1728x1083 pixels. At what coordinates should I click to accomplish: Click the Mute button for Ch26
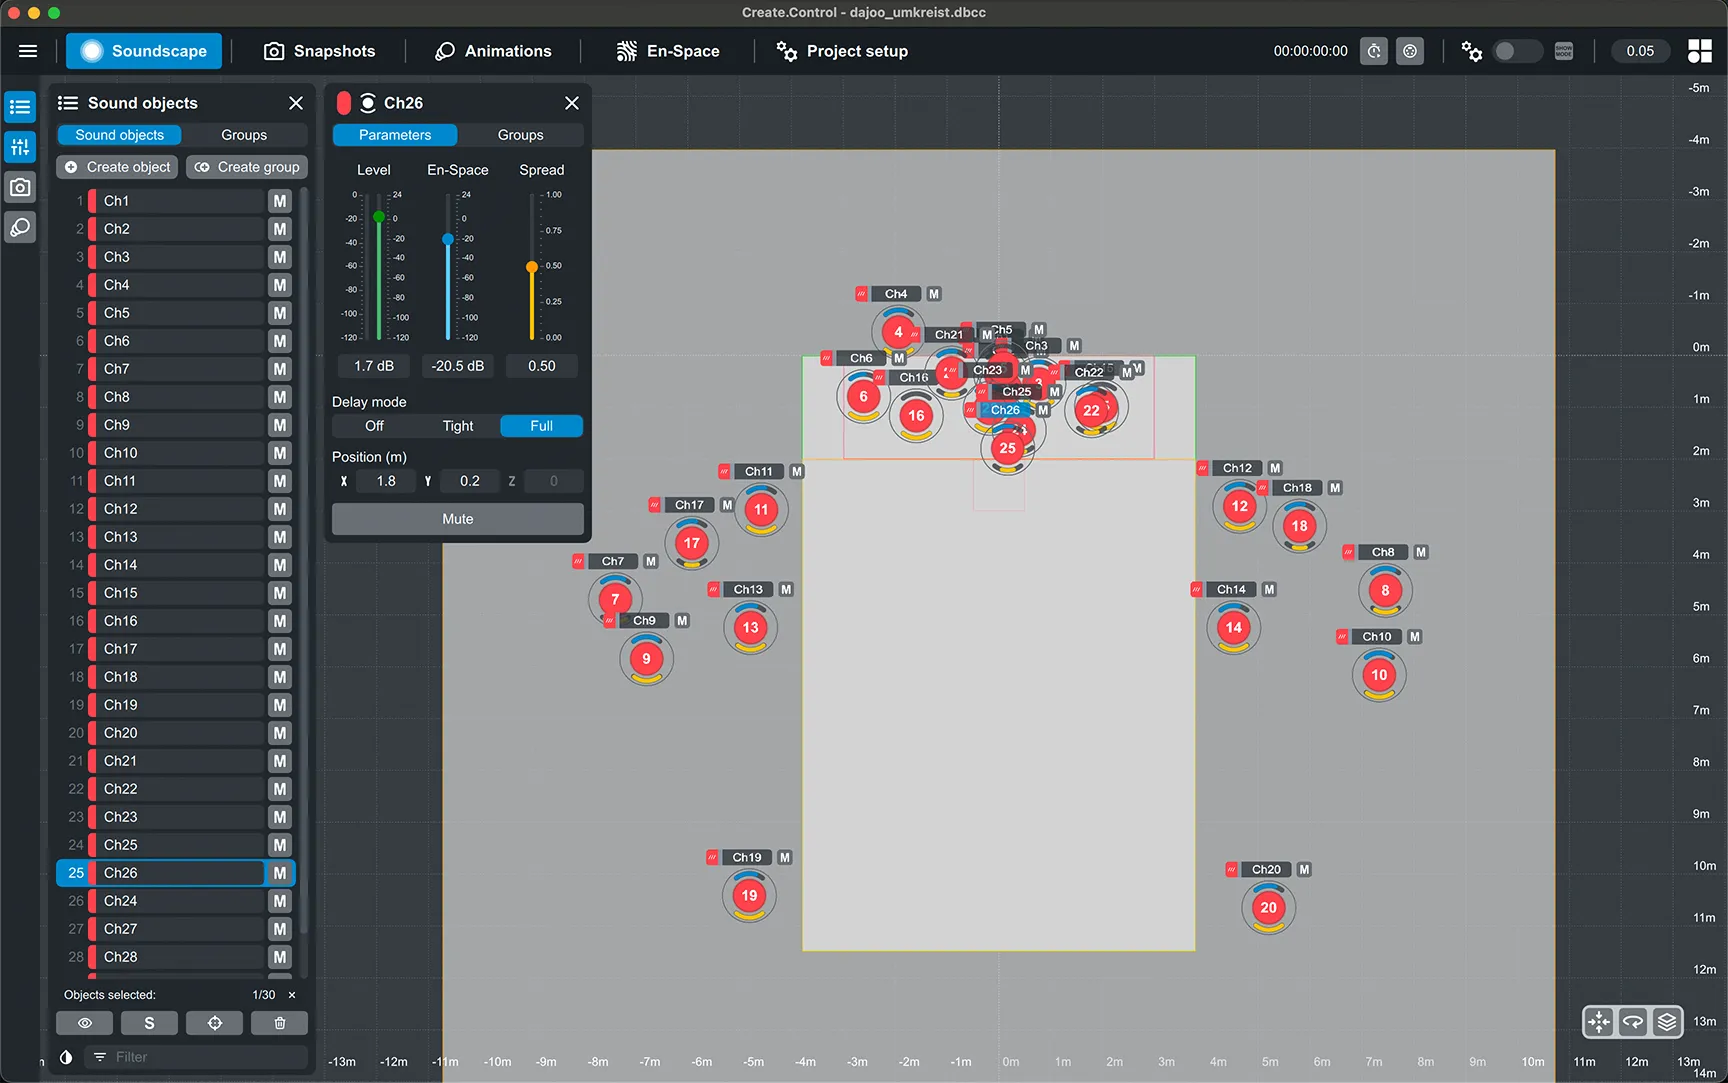[457, 519]
